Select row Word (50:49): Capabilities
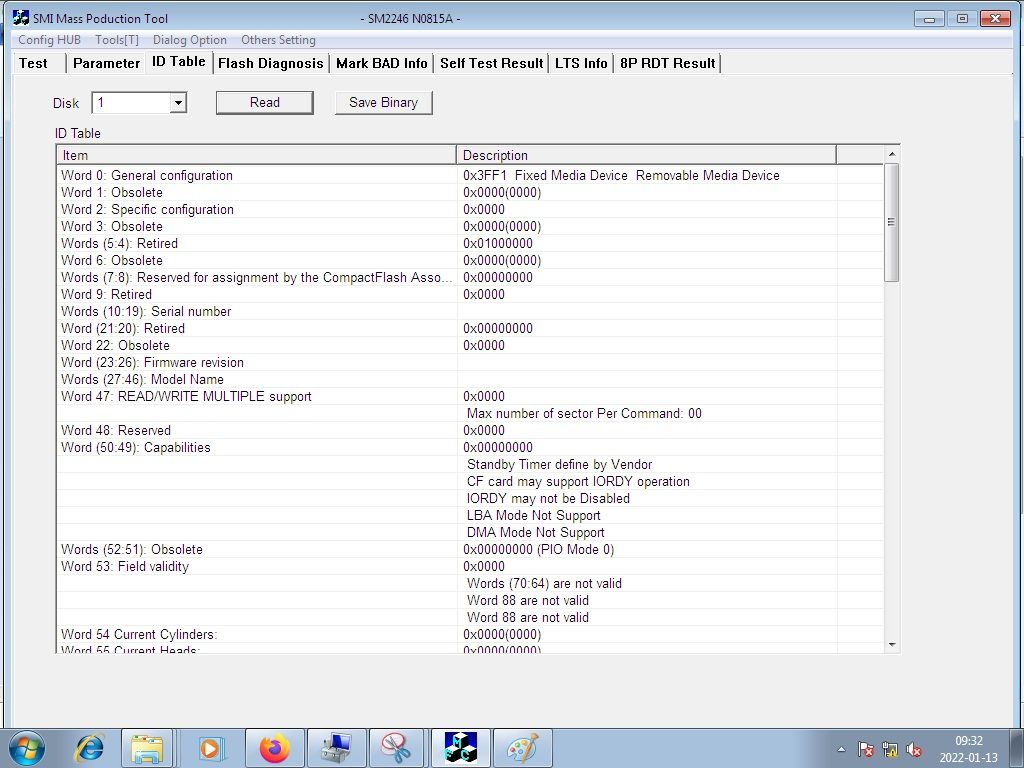 pos(470,447)
